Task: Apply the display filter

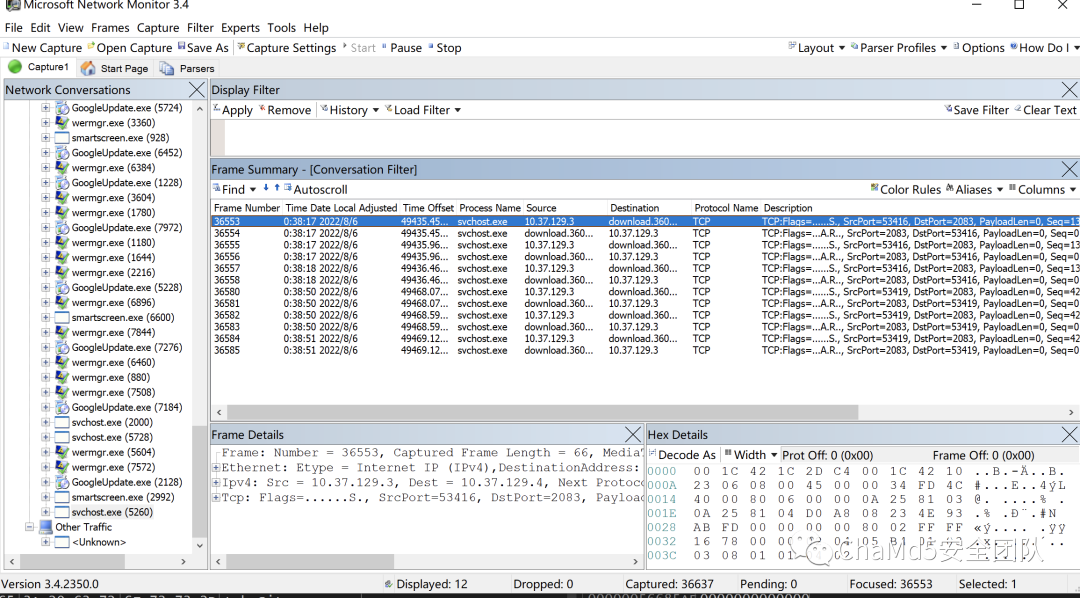Action: coord(233,110)
